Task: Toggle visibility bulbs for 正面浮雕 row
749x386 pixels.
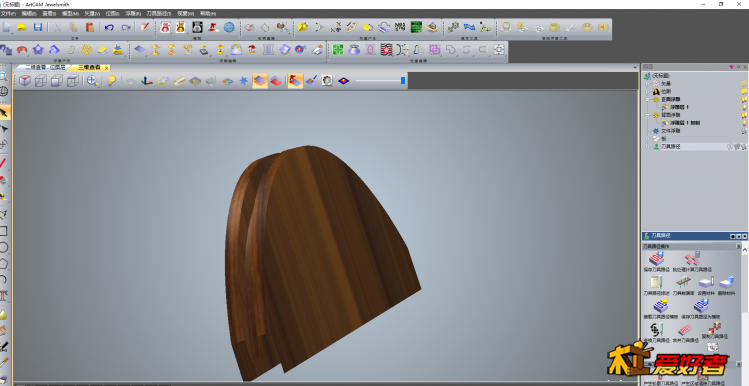Action: click(x=744, y=99)
